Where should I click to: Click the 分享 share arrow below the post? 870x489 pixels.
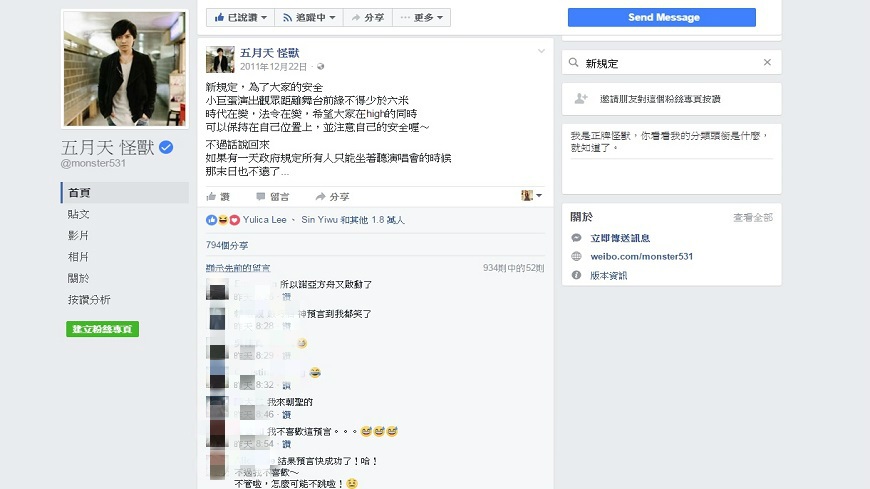[320, 196]
